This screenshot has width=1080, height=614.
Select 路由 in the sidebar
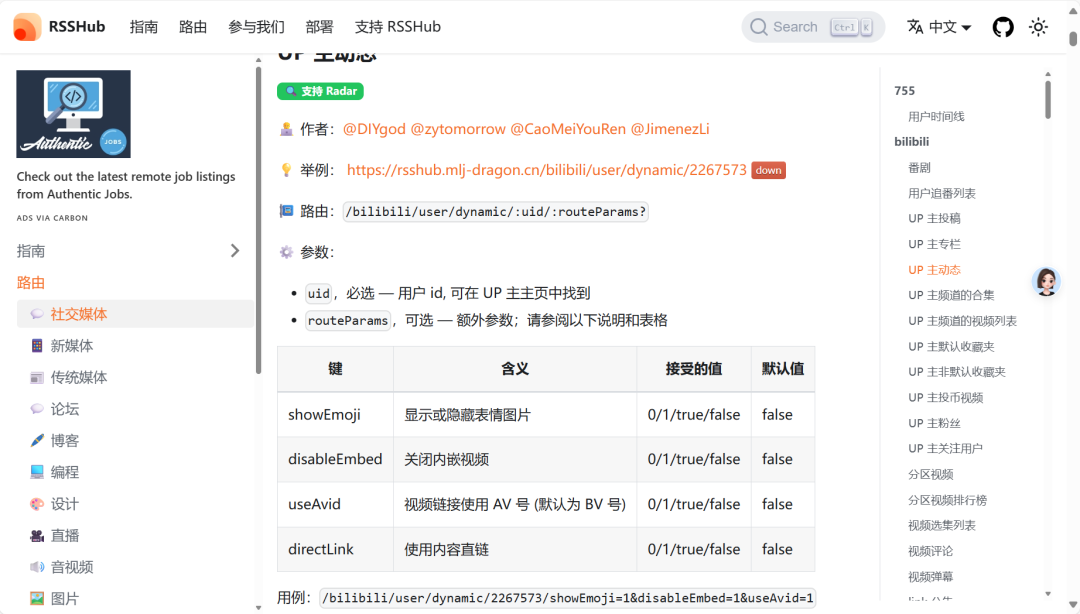tap(31, 283)
